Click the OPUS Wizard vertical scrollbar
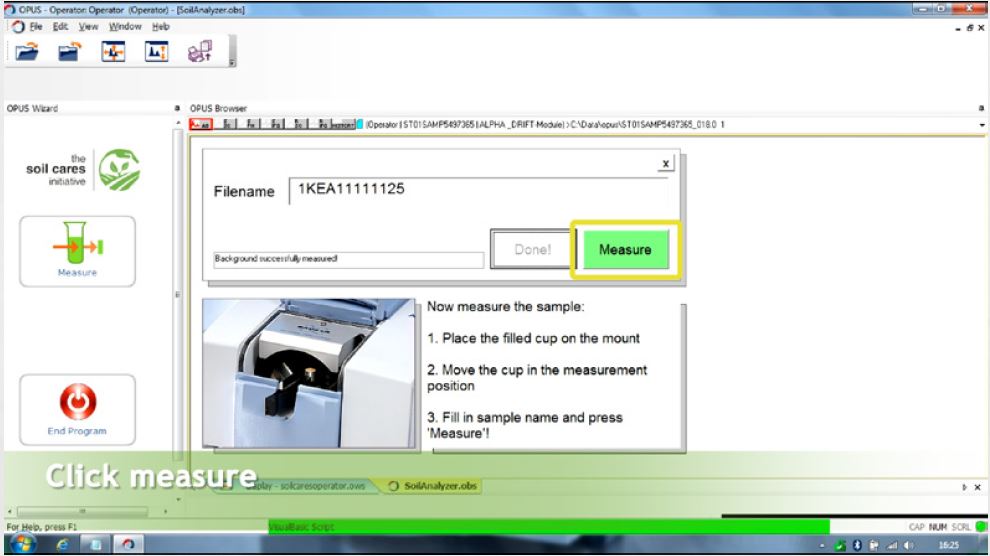 coord(177,294)
